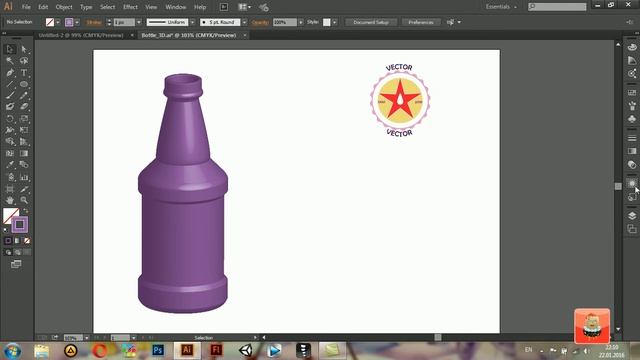
Task: Activate the Hand tool
Action: click(x=10, y=200)
